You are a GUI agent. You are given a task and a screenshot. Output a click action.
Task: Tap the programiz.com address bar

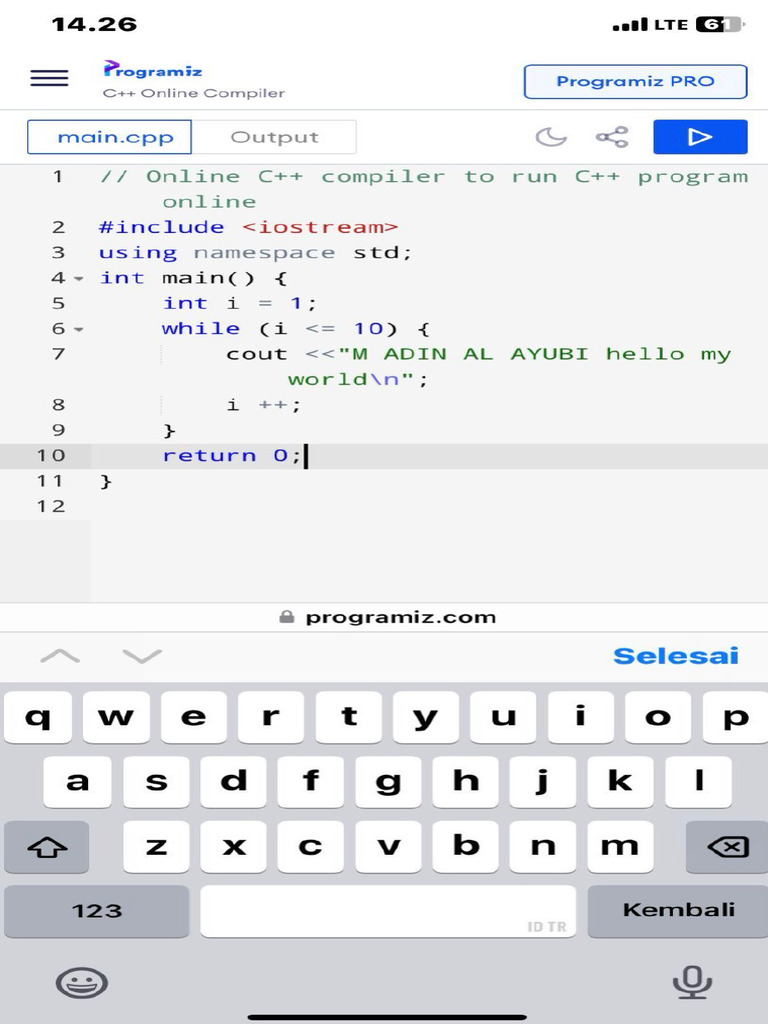pyautogui.click(x=387, y=617)
